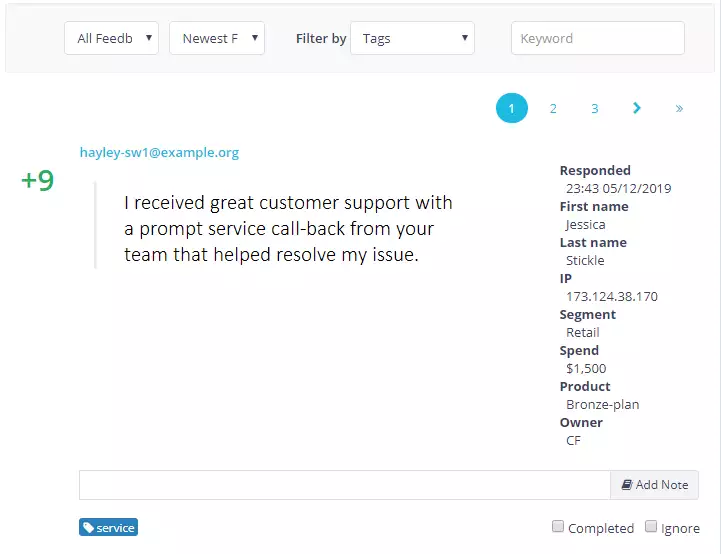The height and width of the screenshot is (554, 721).
Task: Click the first name value Jessica
Action: (x=585, y=224)
